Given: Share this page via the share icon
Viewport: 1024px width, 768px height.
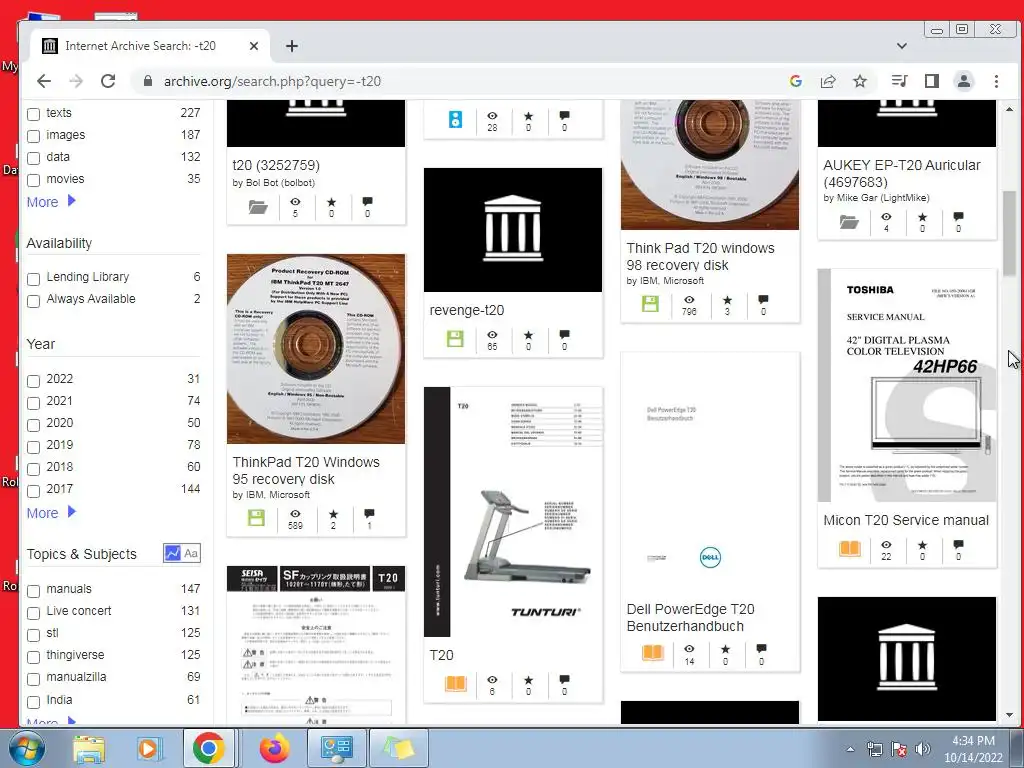Looking at the screenshot, I should pyautogui.click(x=828, y=81).
